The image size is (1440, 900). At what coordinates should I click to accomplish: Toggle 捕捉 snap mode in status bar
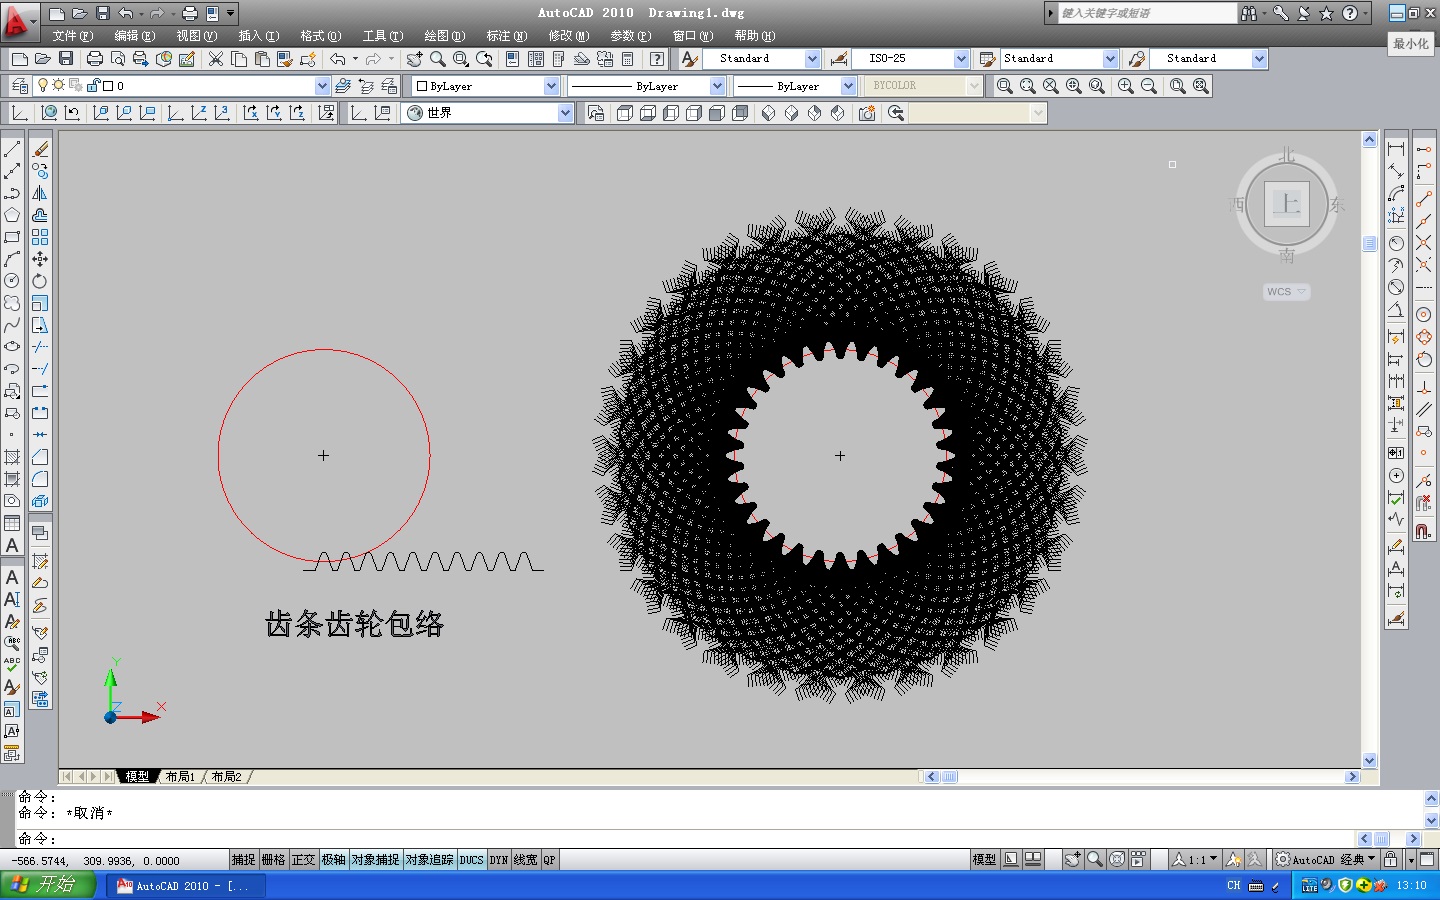click(243, 860)
